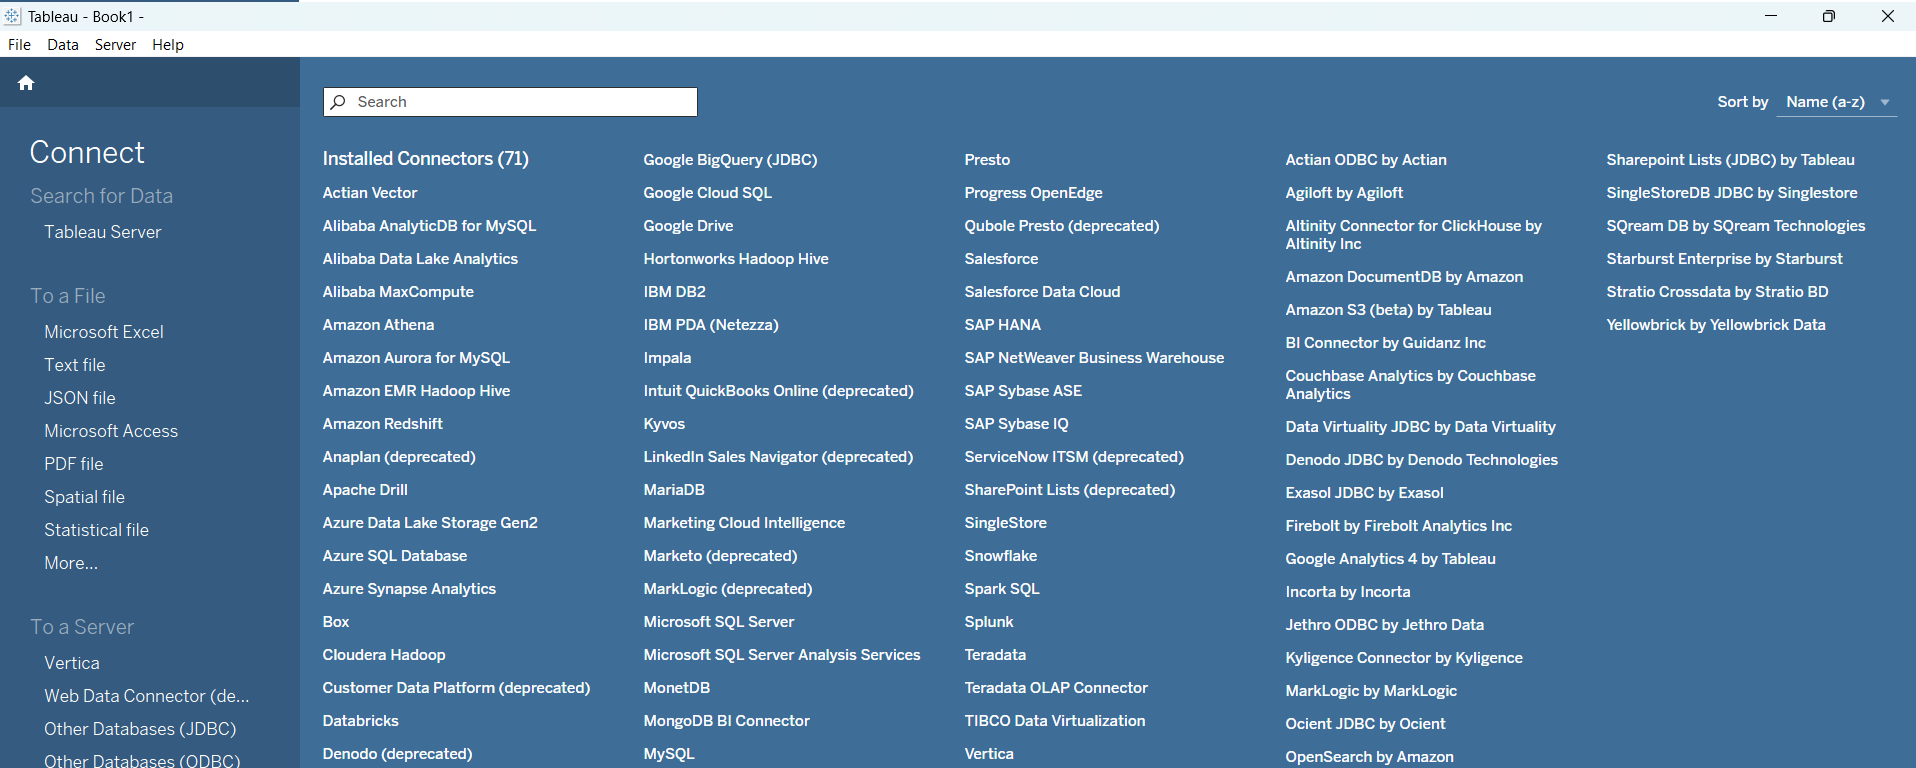Choose the MySQL connector
This screenshot has width=1916, height=768.
(x=669, y=754)
